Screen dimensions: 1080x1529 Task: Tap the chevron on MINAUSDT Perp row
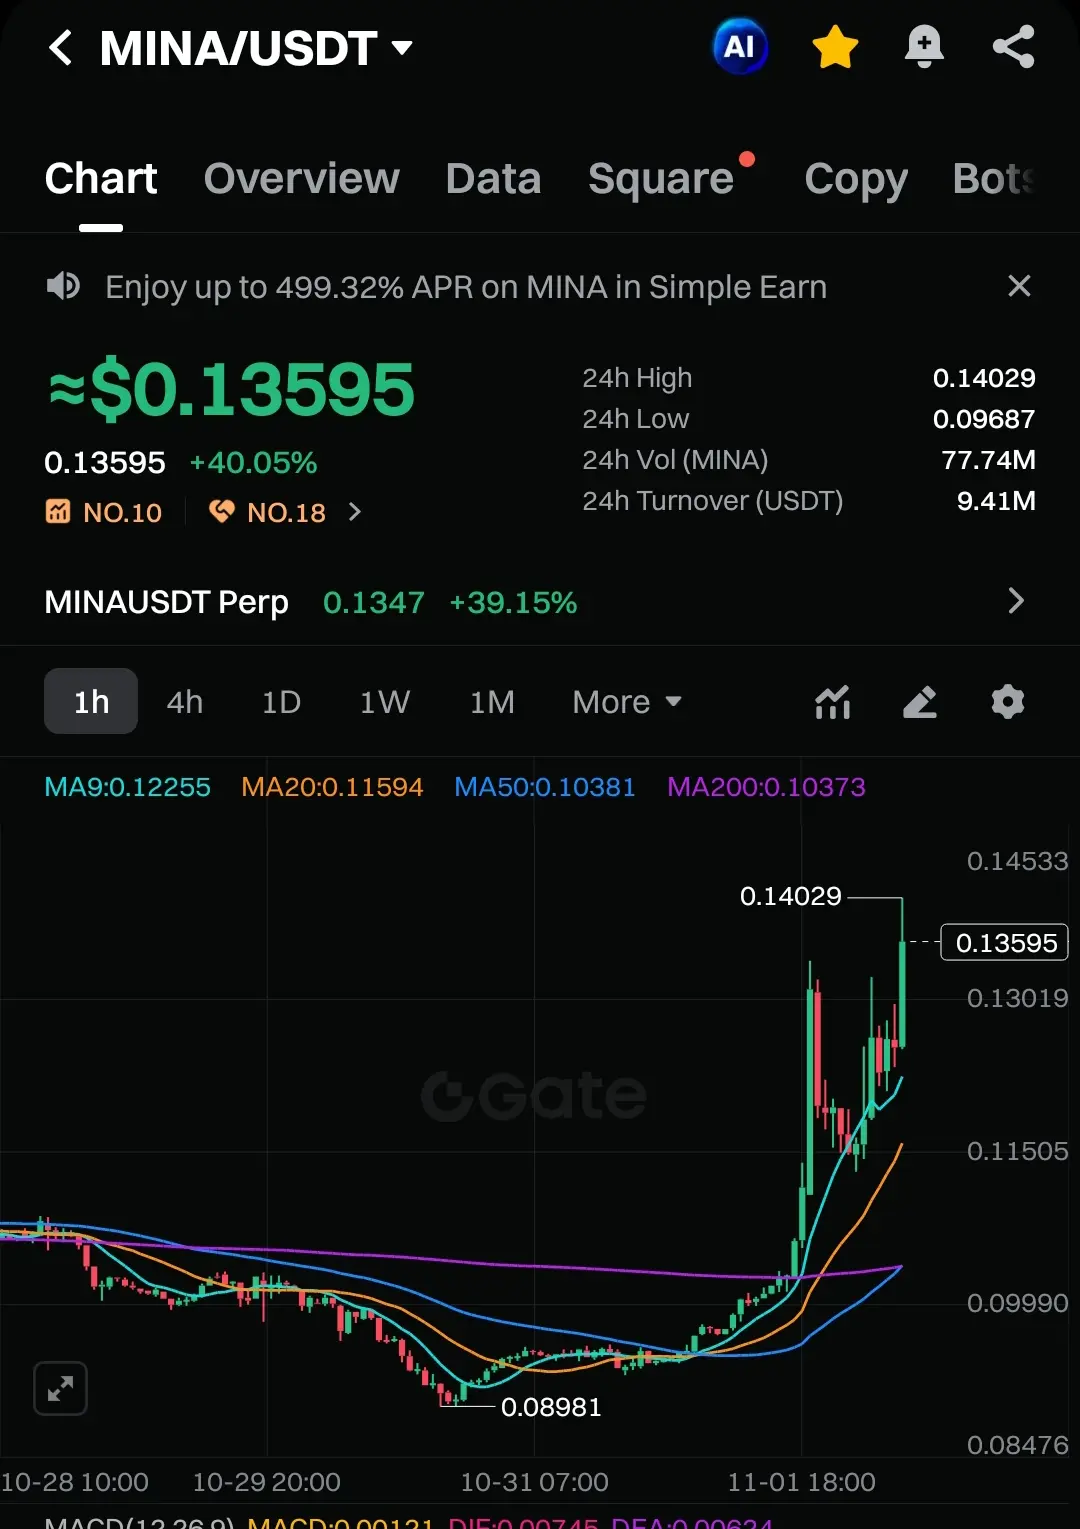tap(1016, 601)
